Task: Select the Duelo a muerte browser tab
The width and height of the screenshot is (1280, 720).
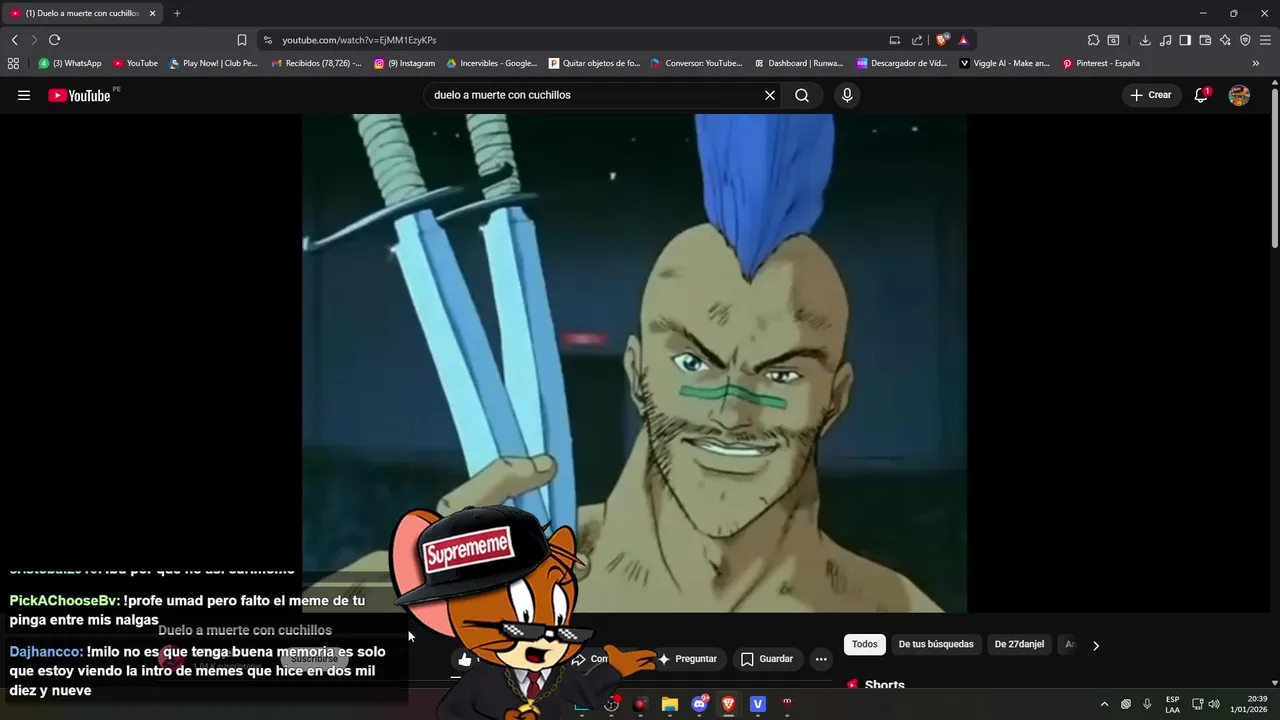Action: pyautogui.click(x=82, y=14)
